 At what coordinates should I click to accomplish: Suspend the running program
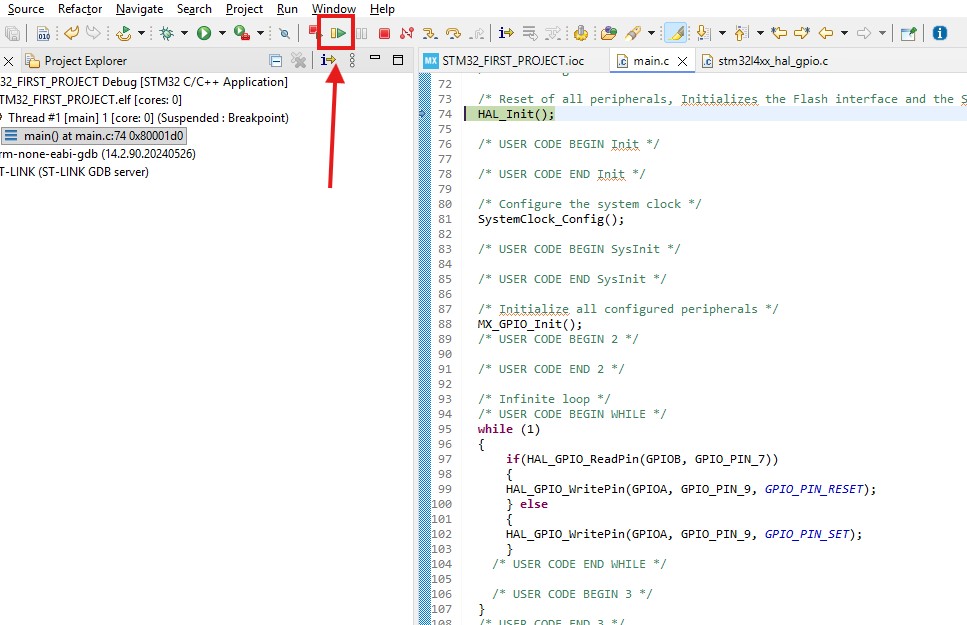(x=362, y=31)
